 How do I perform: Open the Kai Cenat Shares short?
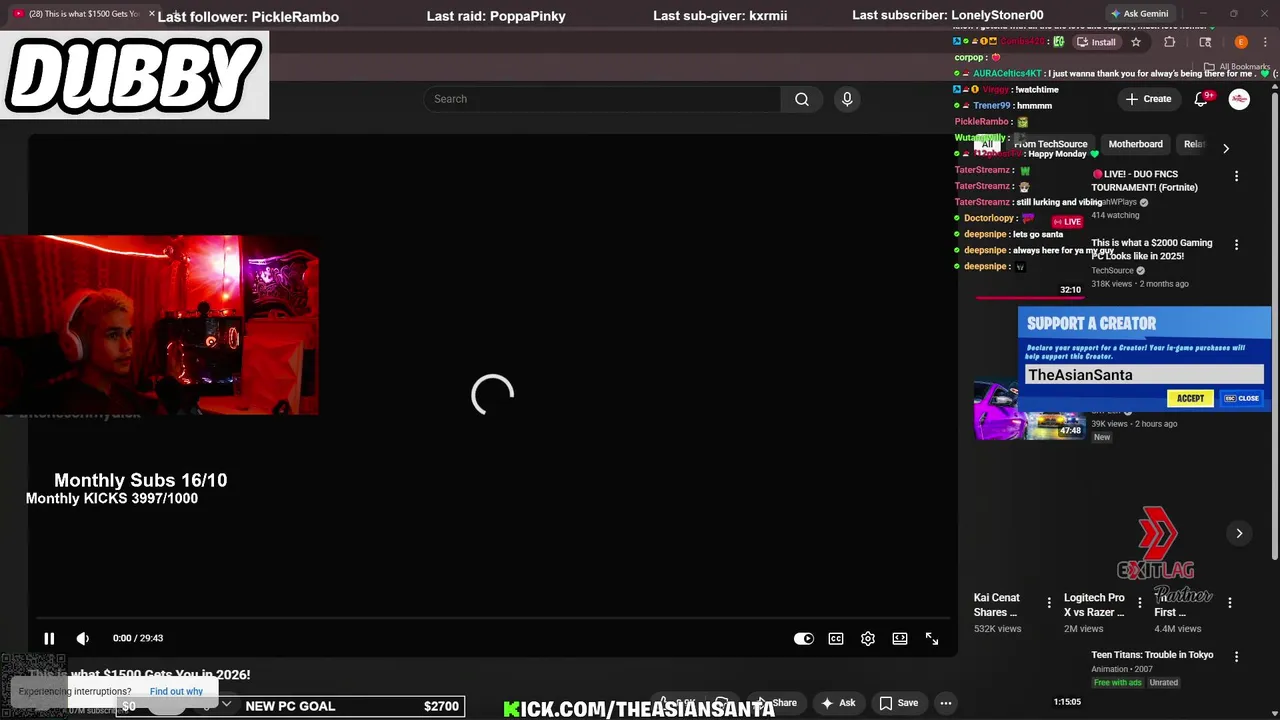coord(997,605)
